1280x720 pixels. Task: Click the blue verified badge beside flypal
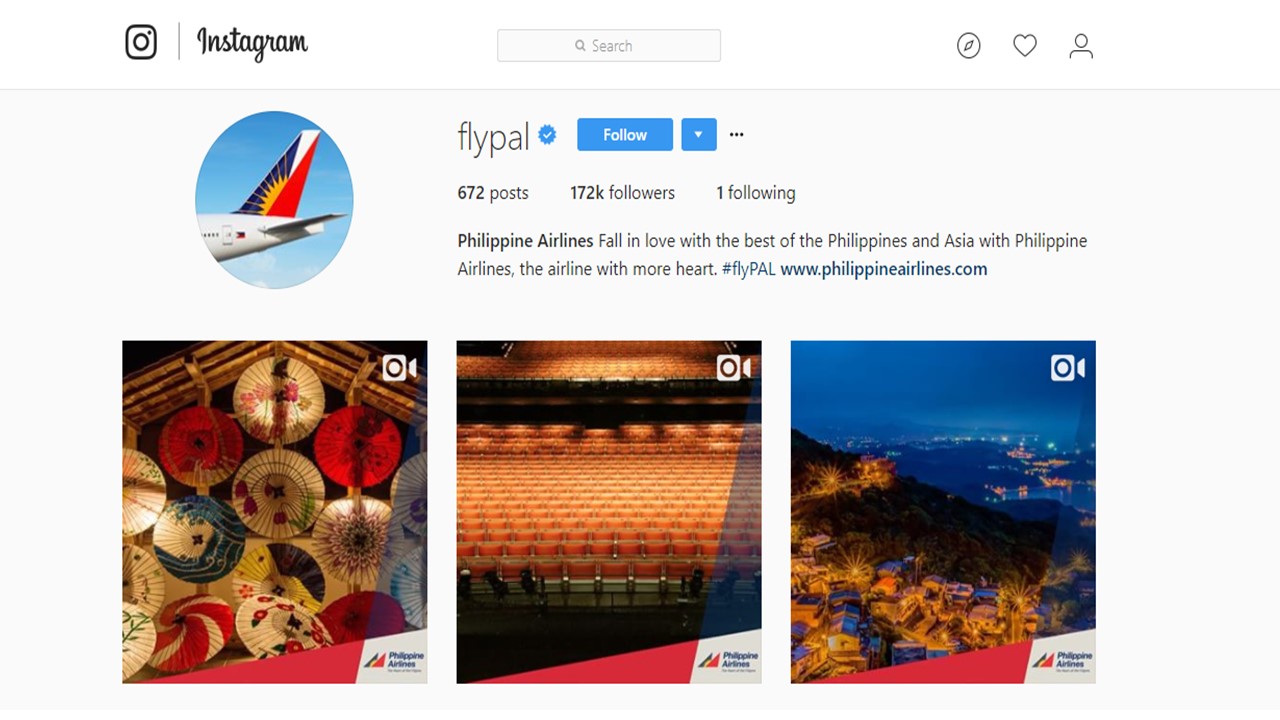547,135
